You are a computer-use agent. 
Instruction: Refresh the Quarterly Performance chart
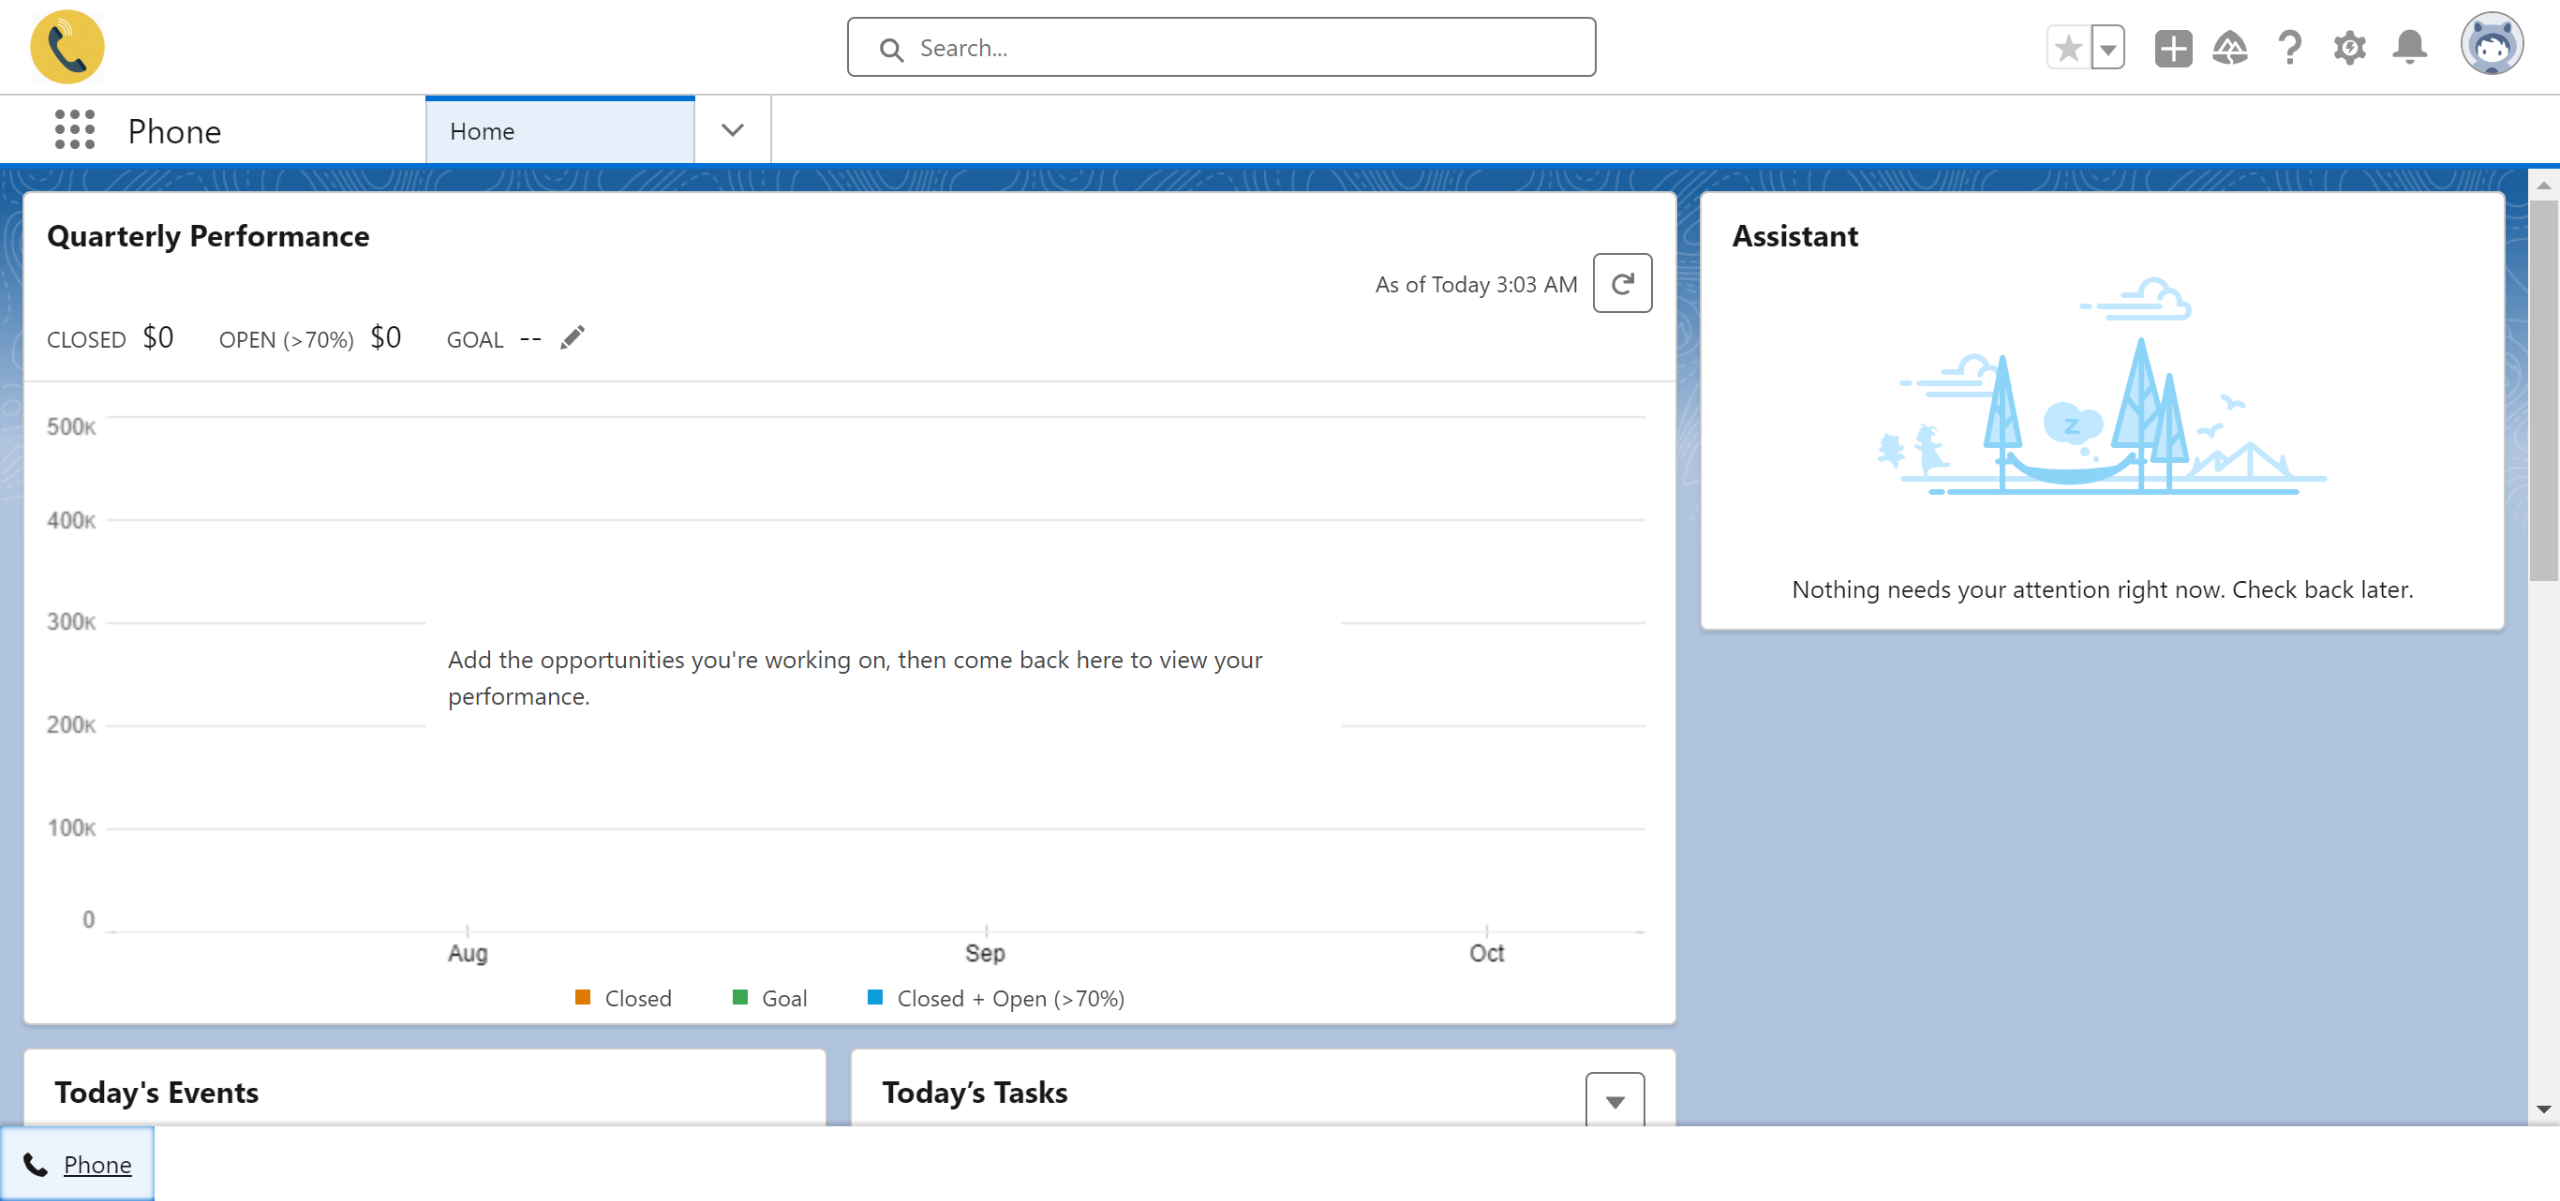(1622, 284)
